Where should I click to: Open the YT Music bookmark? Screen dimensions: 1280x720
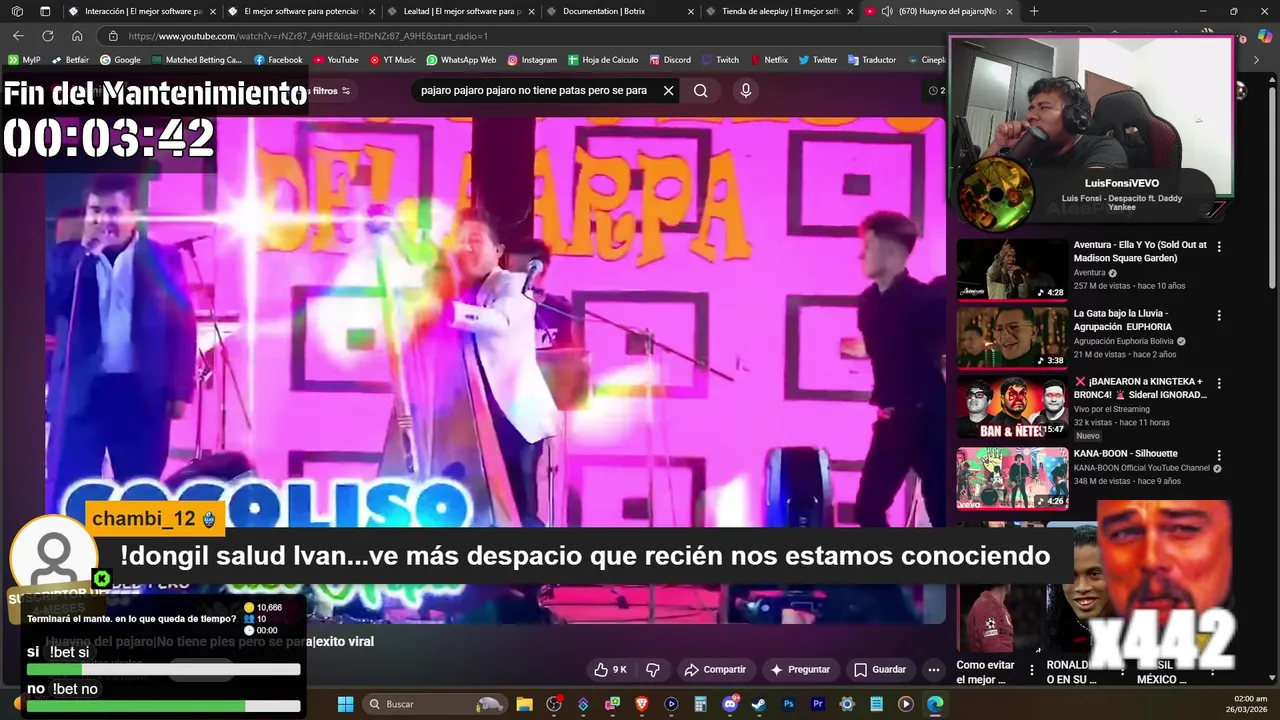[x=392, y=60]
